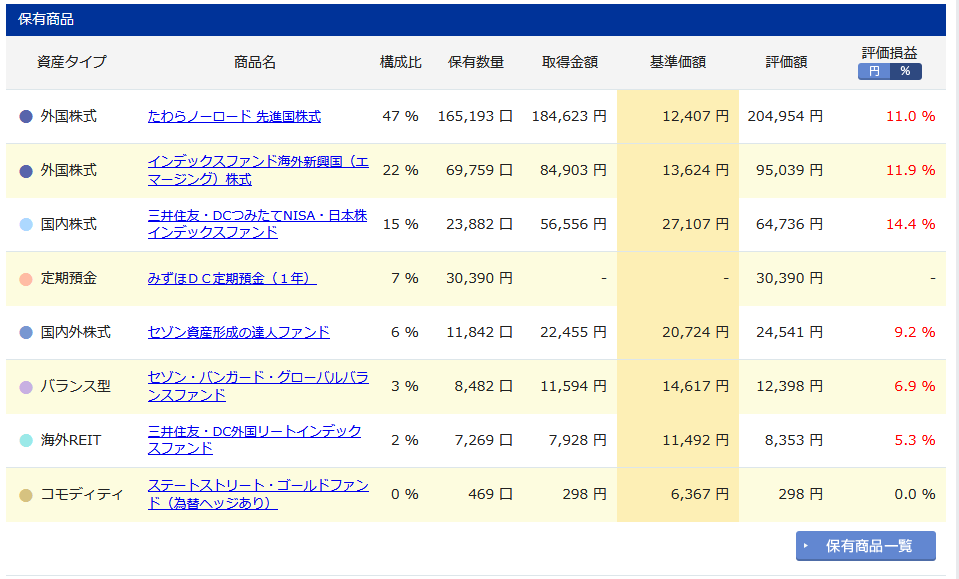Click the 商品名 column header
This screenshot has height=579, width=959.
click(x=255, y=62)
